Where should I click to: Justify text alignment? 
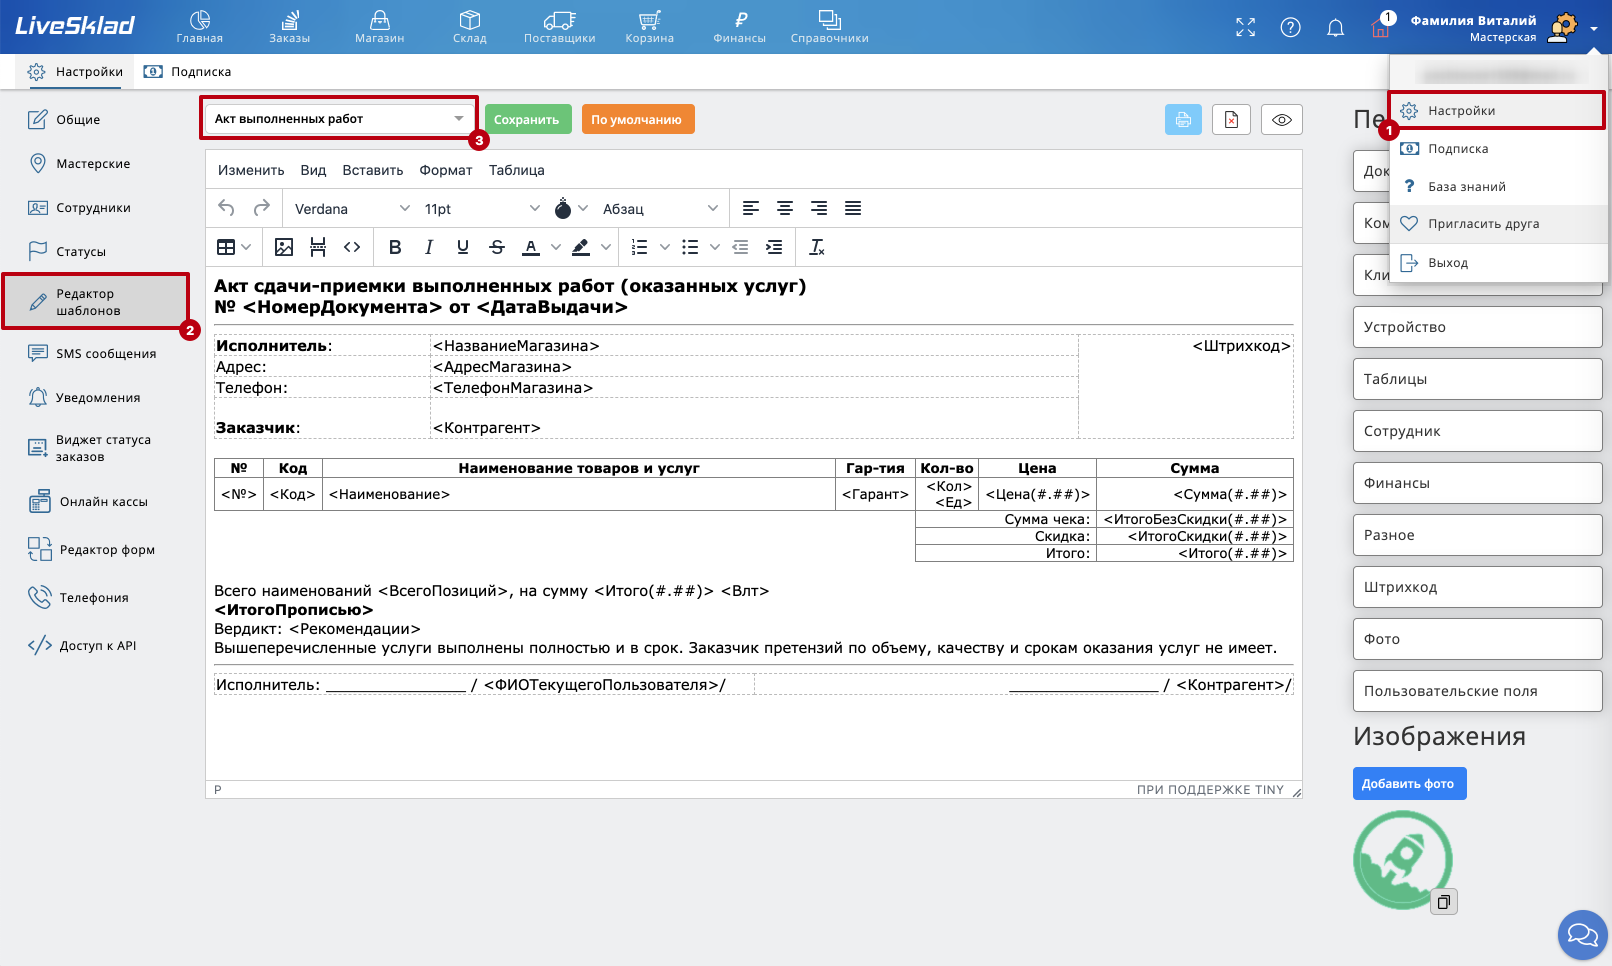[853, 208]
